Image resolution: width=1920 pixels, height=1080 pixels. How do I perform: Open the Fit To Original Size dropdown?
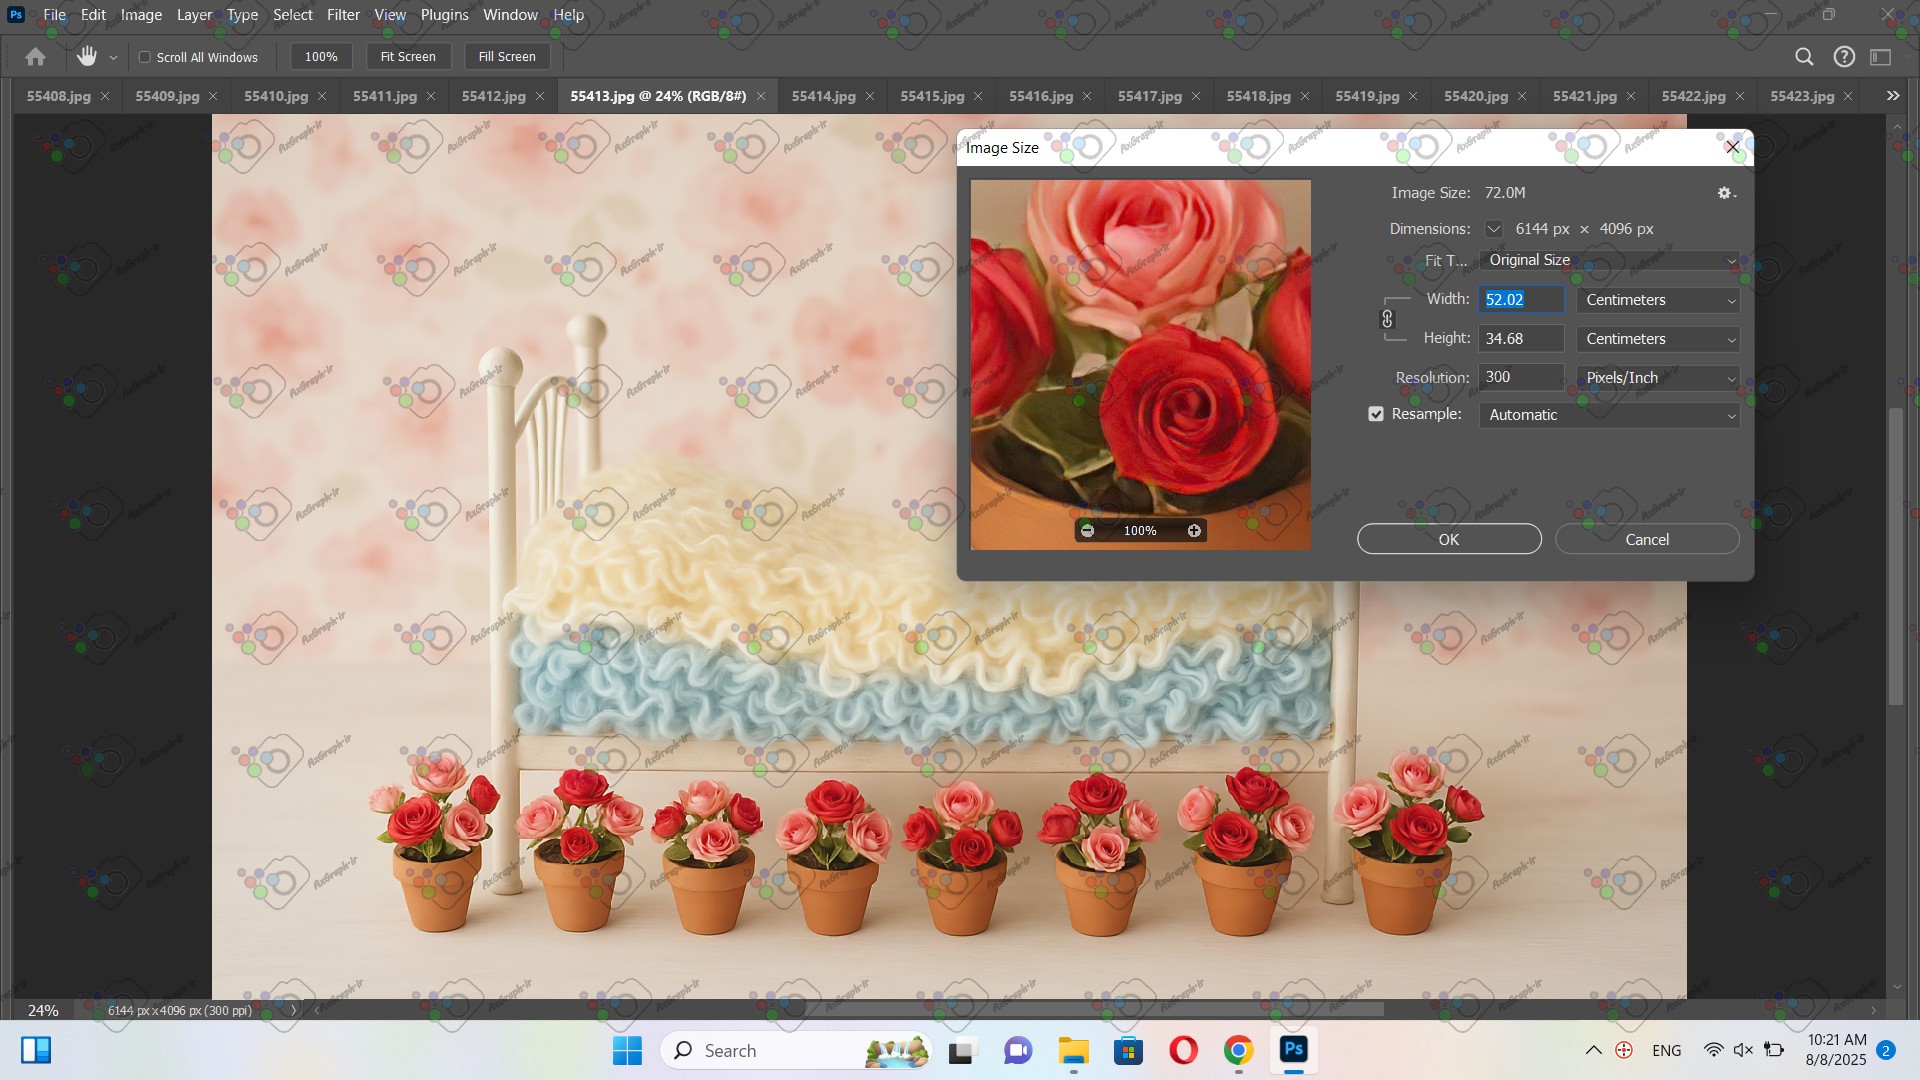1609,260
